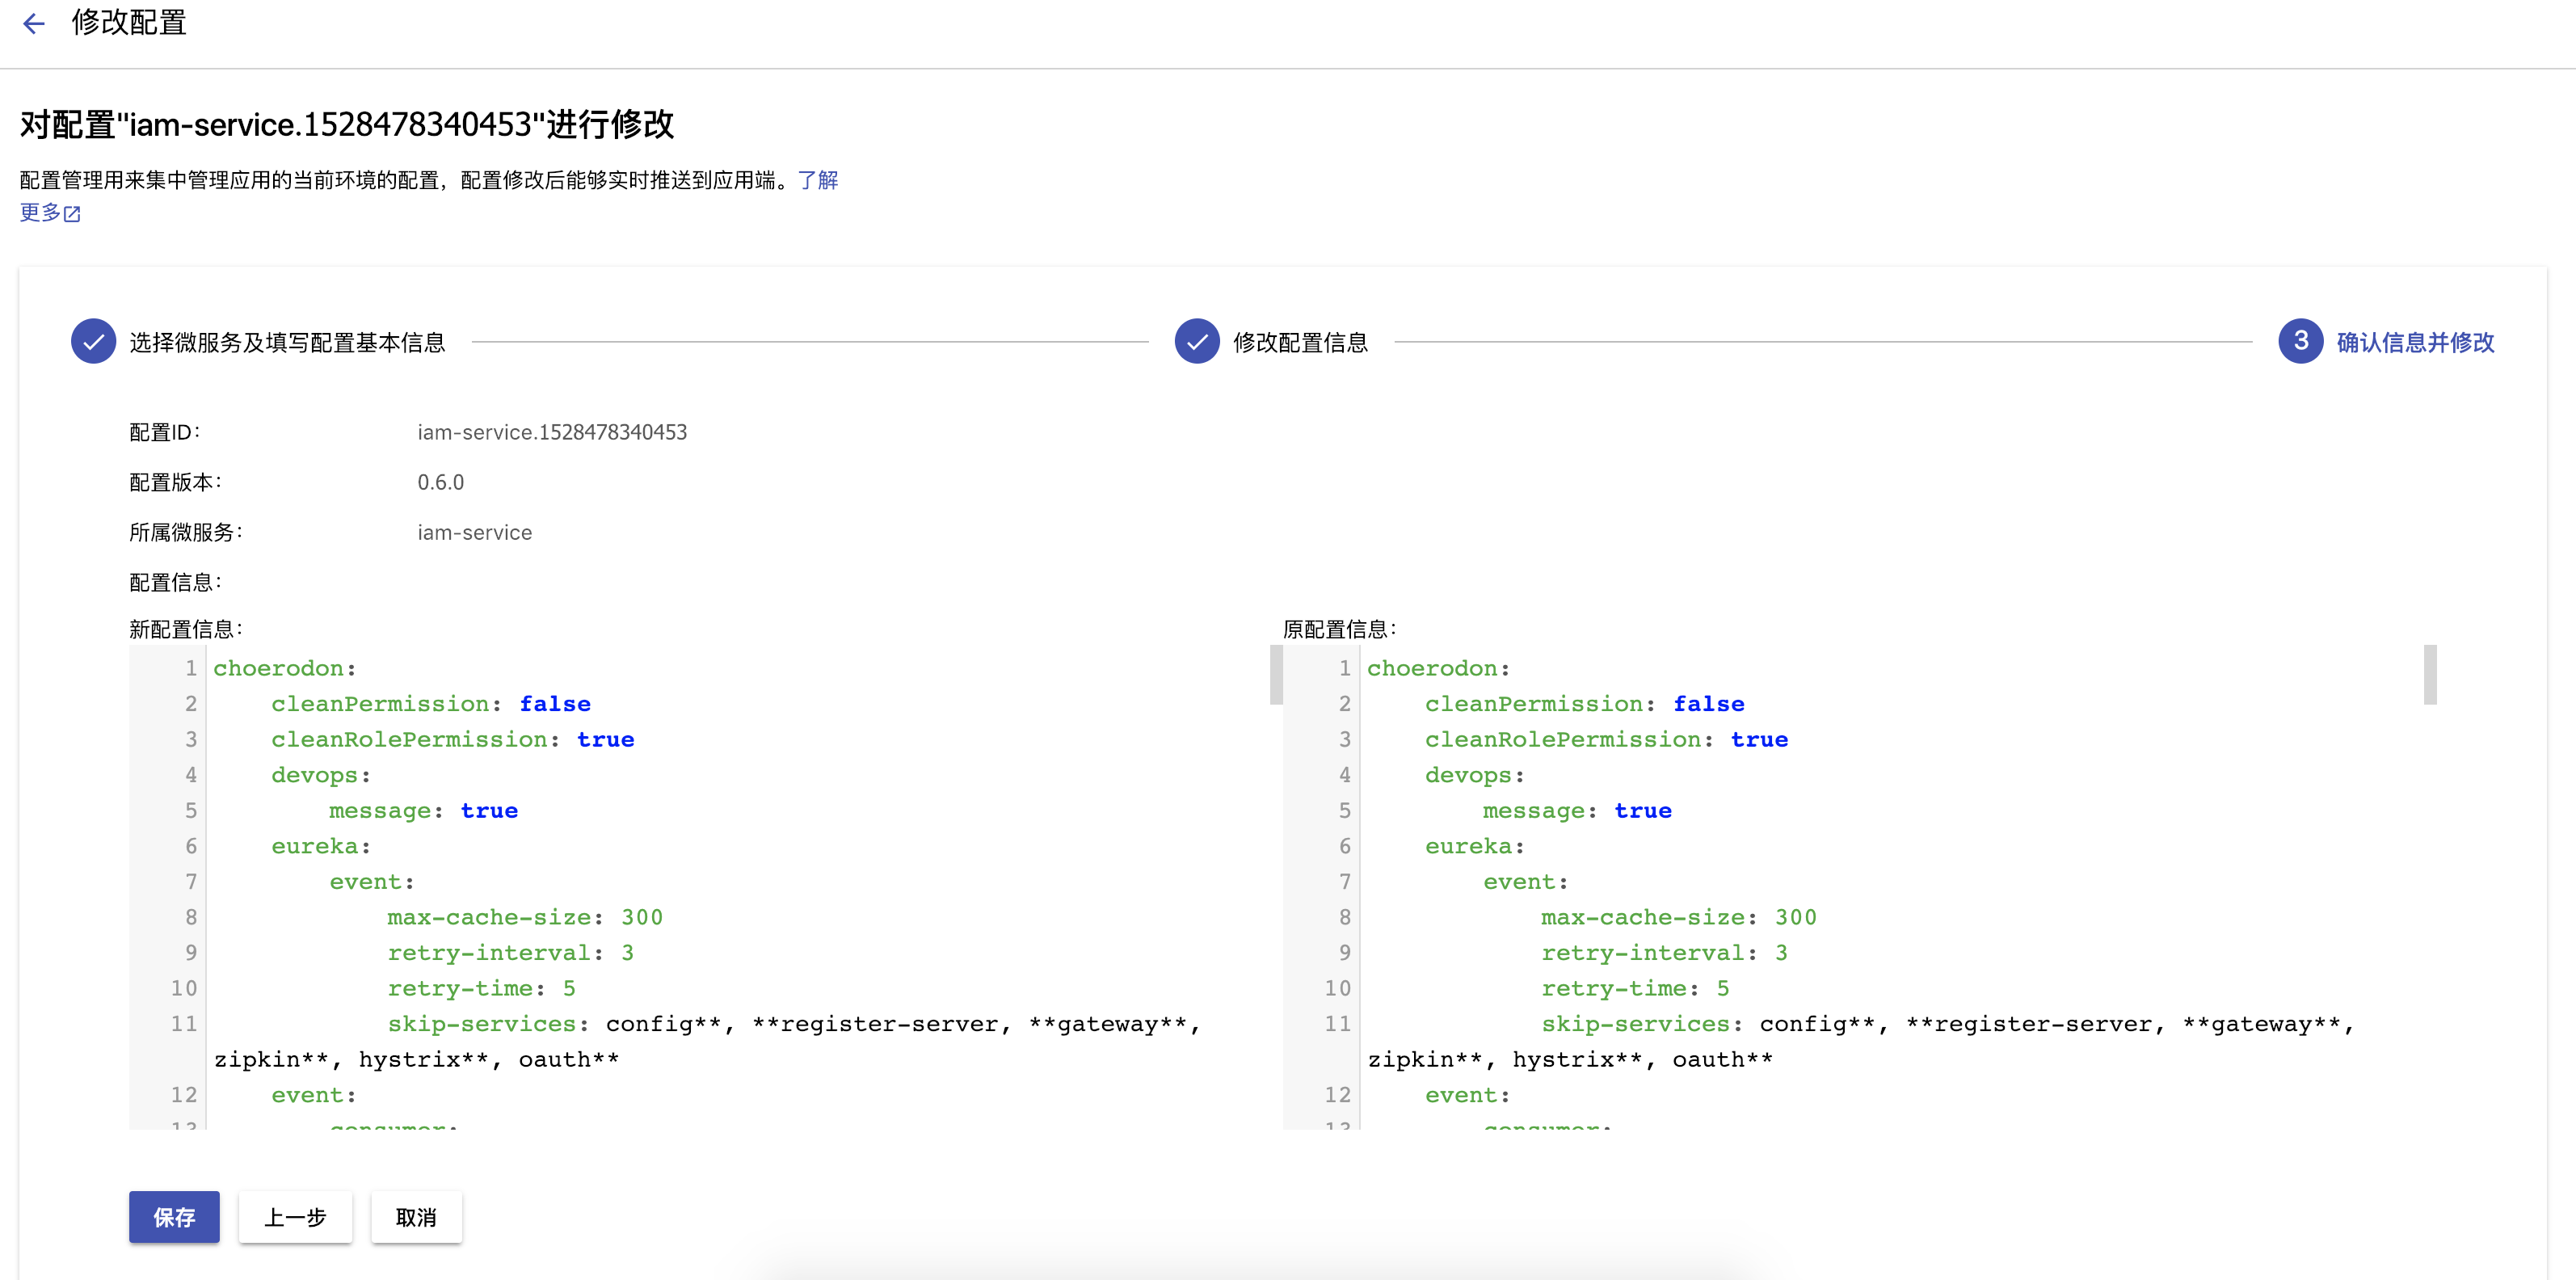Click the original config editor scrollbar thumb
Screen dimensions: 2576x1280
pyautogui.click(x=2429, y=675)
